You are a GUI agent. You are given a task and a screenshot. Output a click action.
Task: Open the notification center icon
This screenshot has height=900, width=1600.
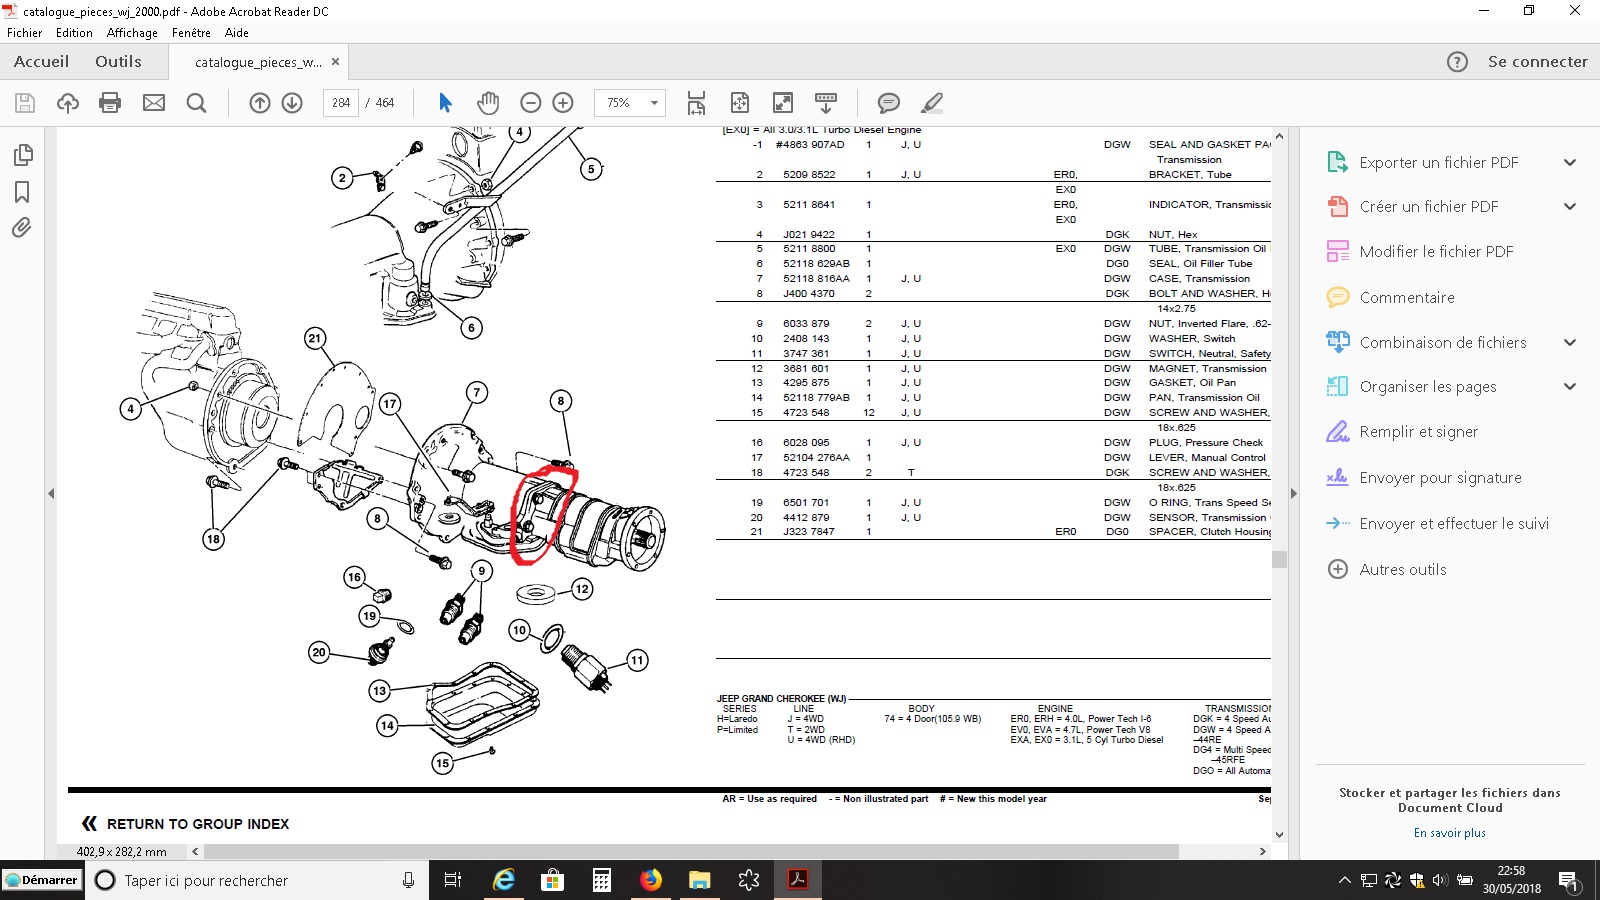point(1568,881)
